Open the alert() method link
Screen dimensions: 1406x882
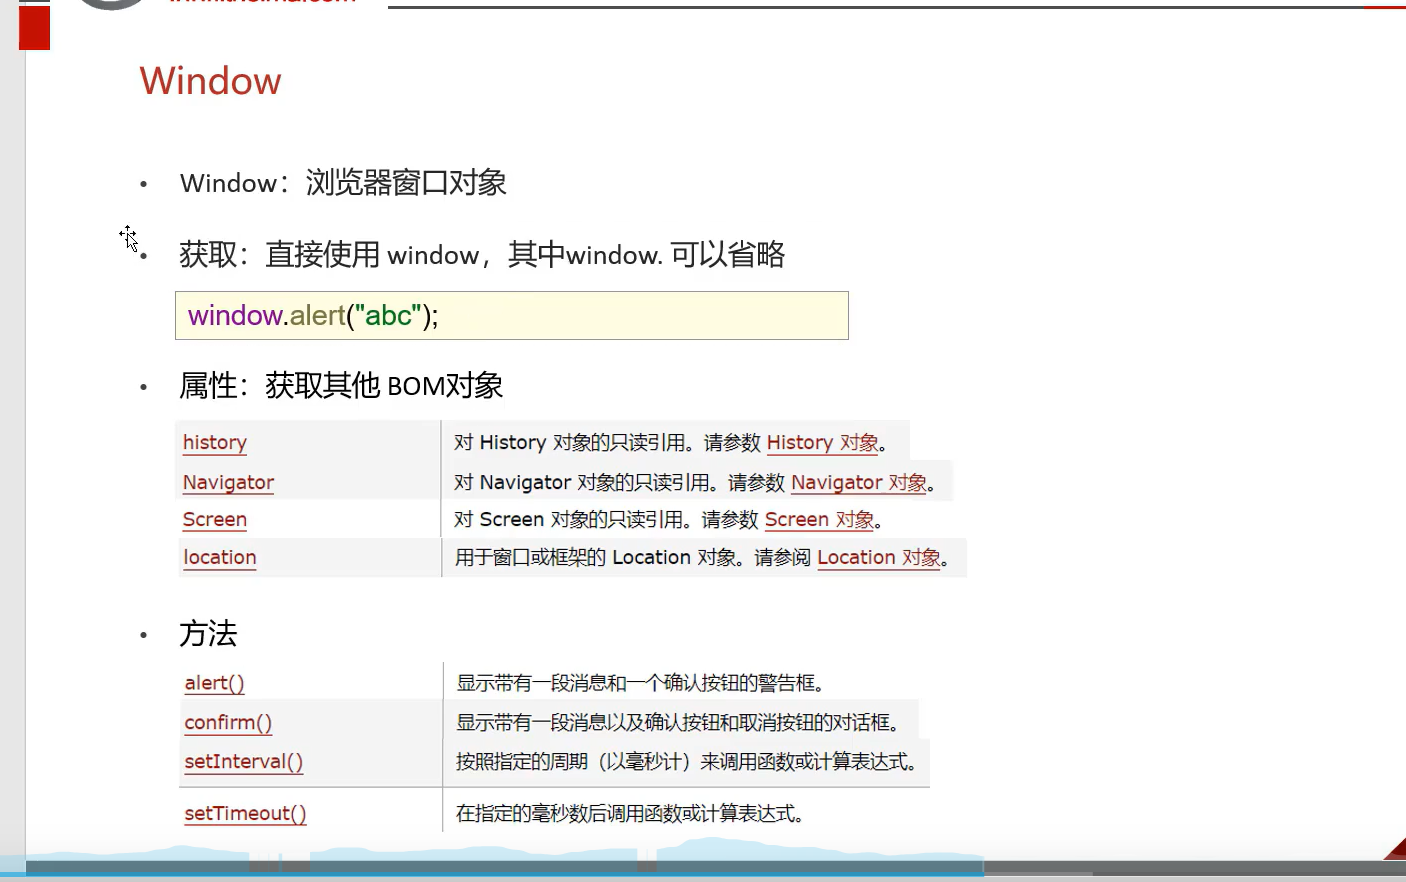(x=214, y=683)
